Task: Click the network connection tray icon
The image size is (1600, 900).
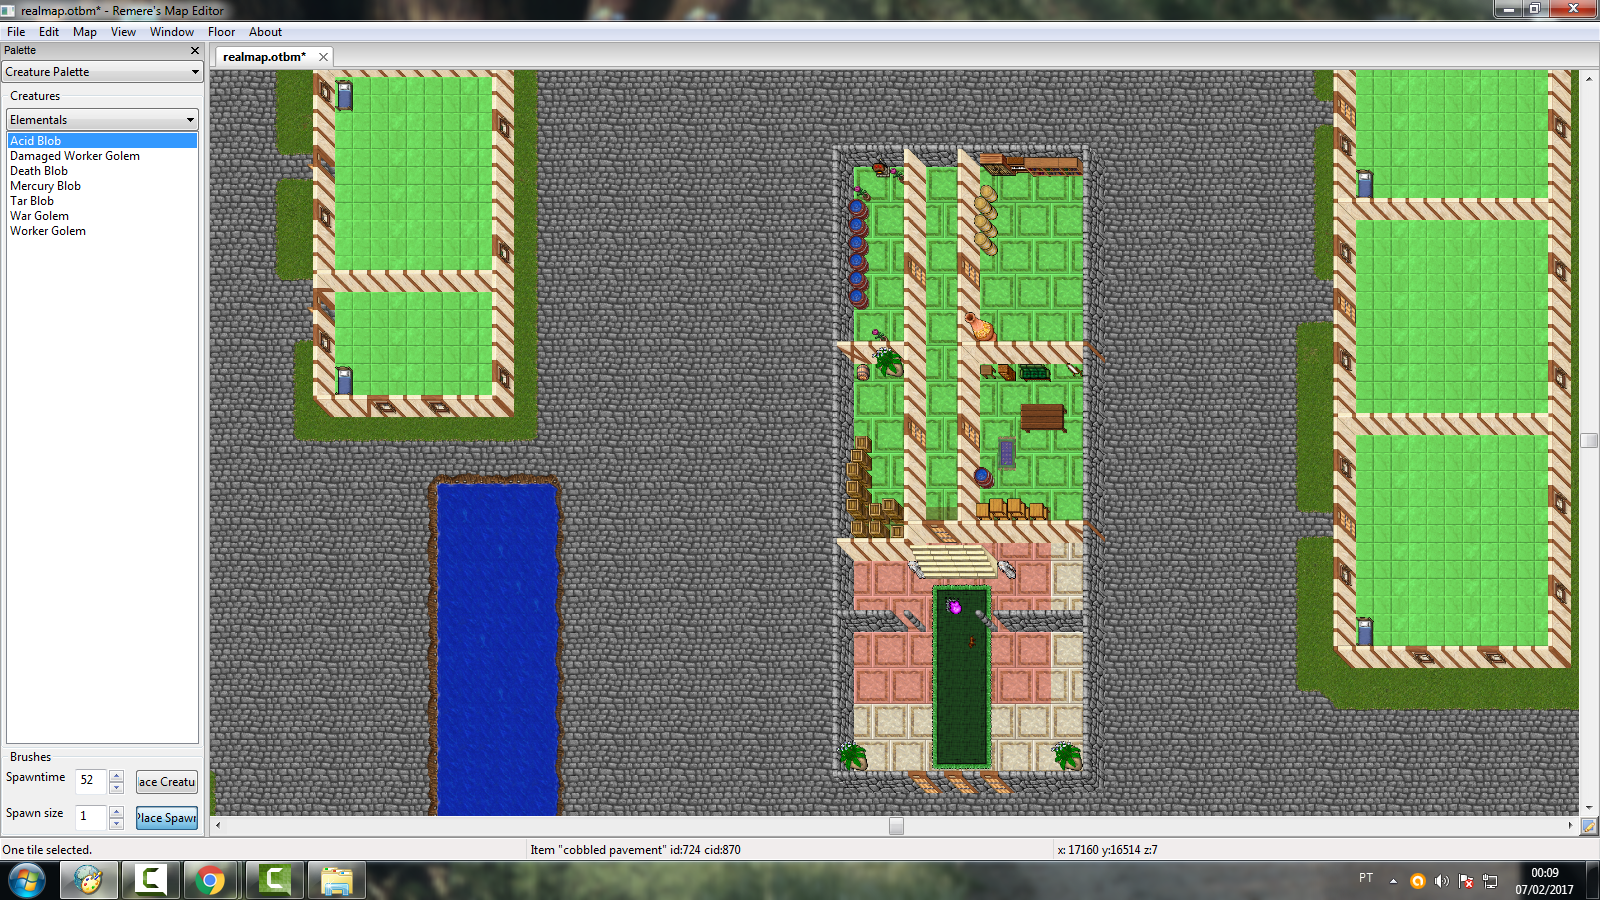Action: pyautogui.click(x=1490, y=881)
